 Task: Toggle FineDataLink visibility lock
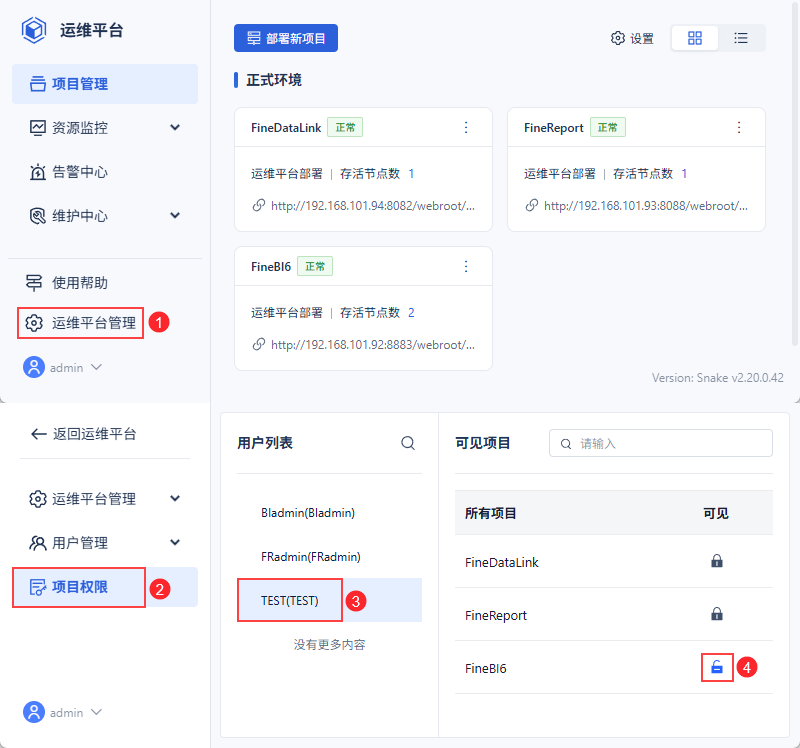click(716, 561)
